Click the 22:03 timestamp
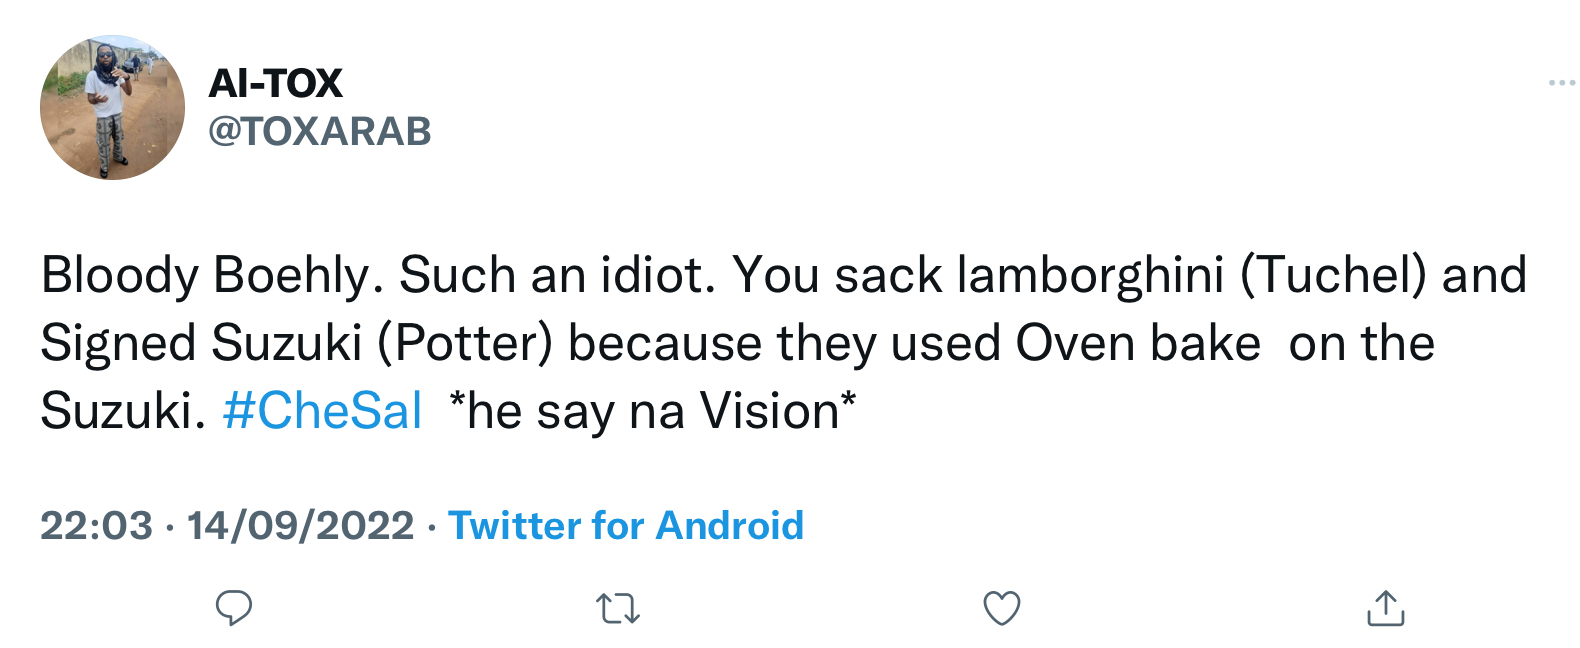Image resolution: width=1580 pixels, height=648 pixels. pos(97,525)
